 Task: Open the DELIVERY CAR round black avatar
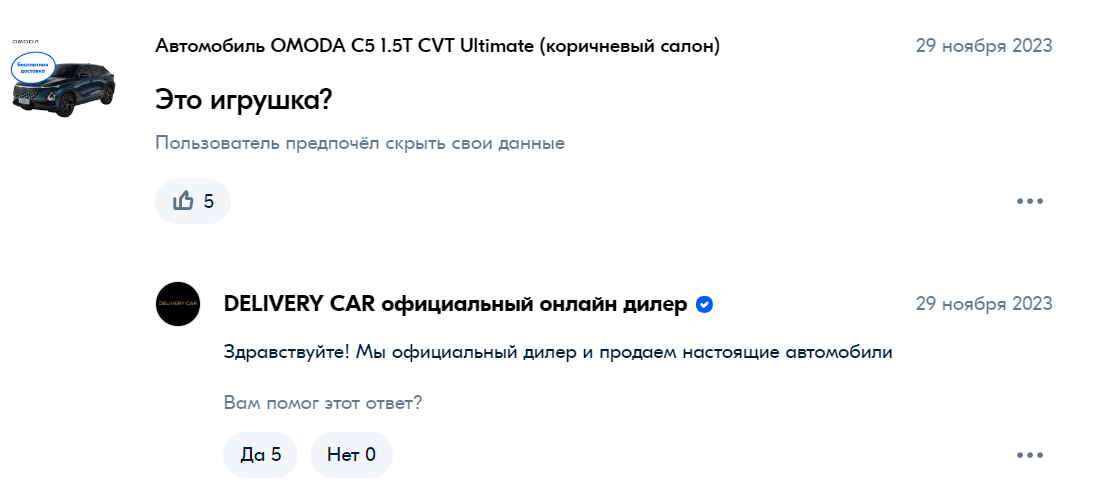point(178,304)
